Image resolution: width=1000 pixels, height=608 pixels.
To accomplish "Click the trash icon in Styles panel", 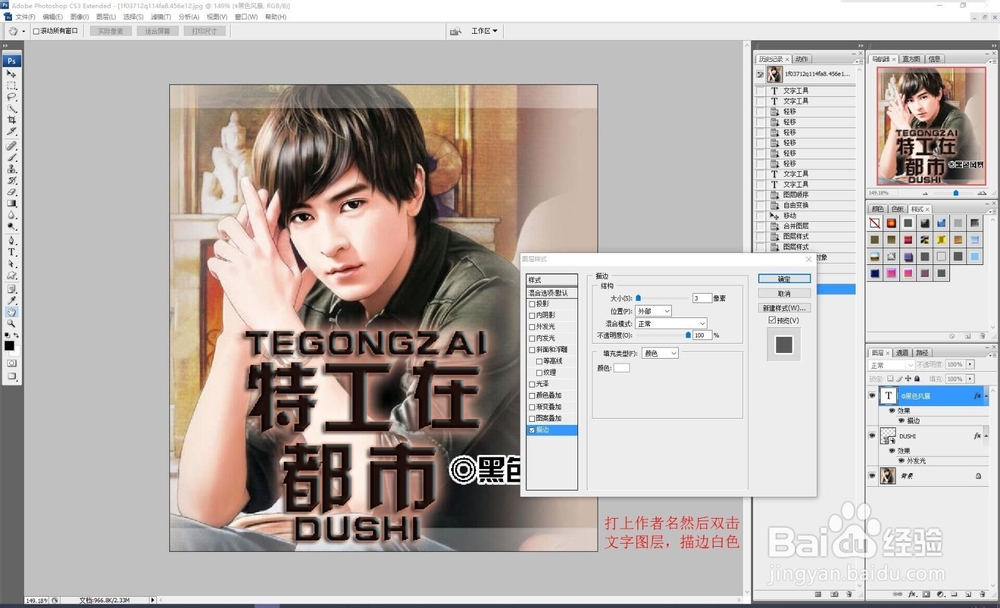I will (x=982, y=336).
